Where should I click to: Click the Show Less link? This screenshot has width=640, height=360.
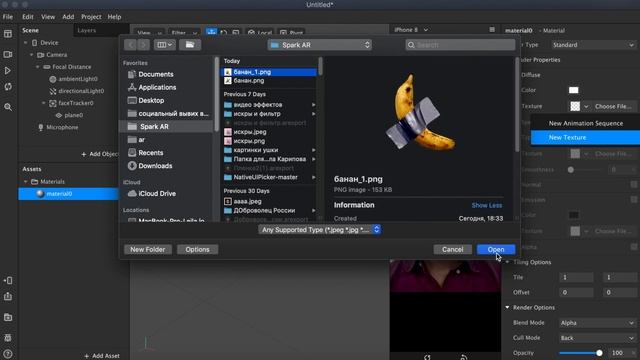coord(487,205)
